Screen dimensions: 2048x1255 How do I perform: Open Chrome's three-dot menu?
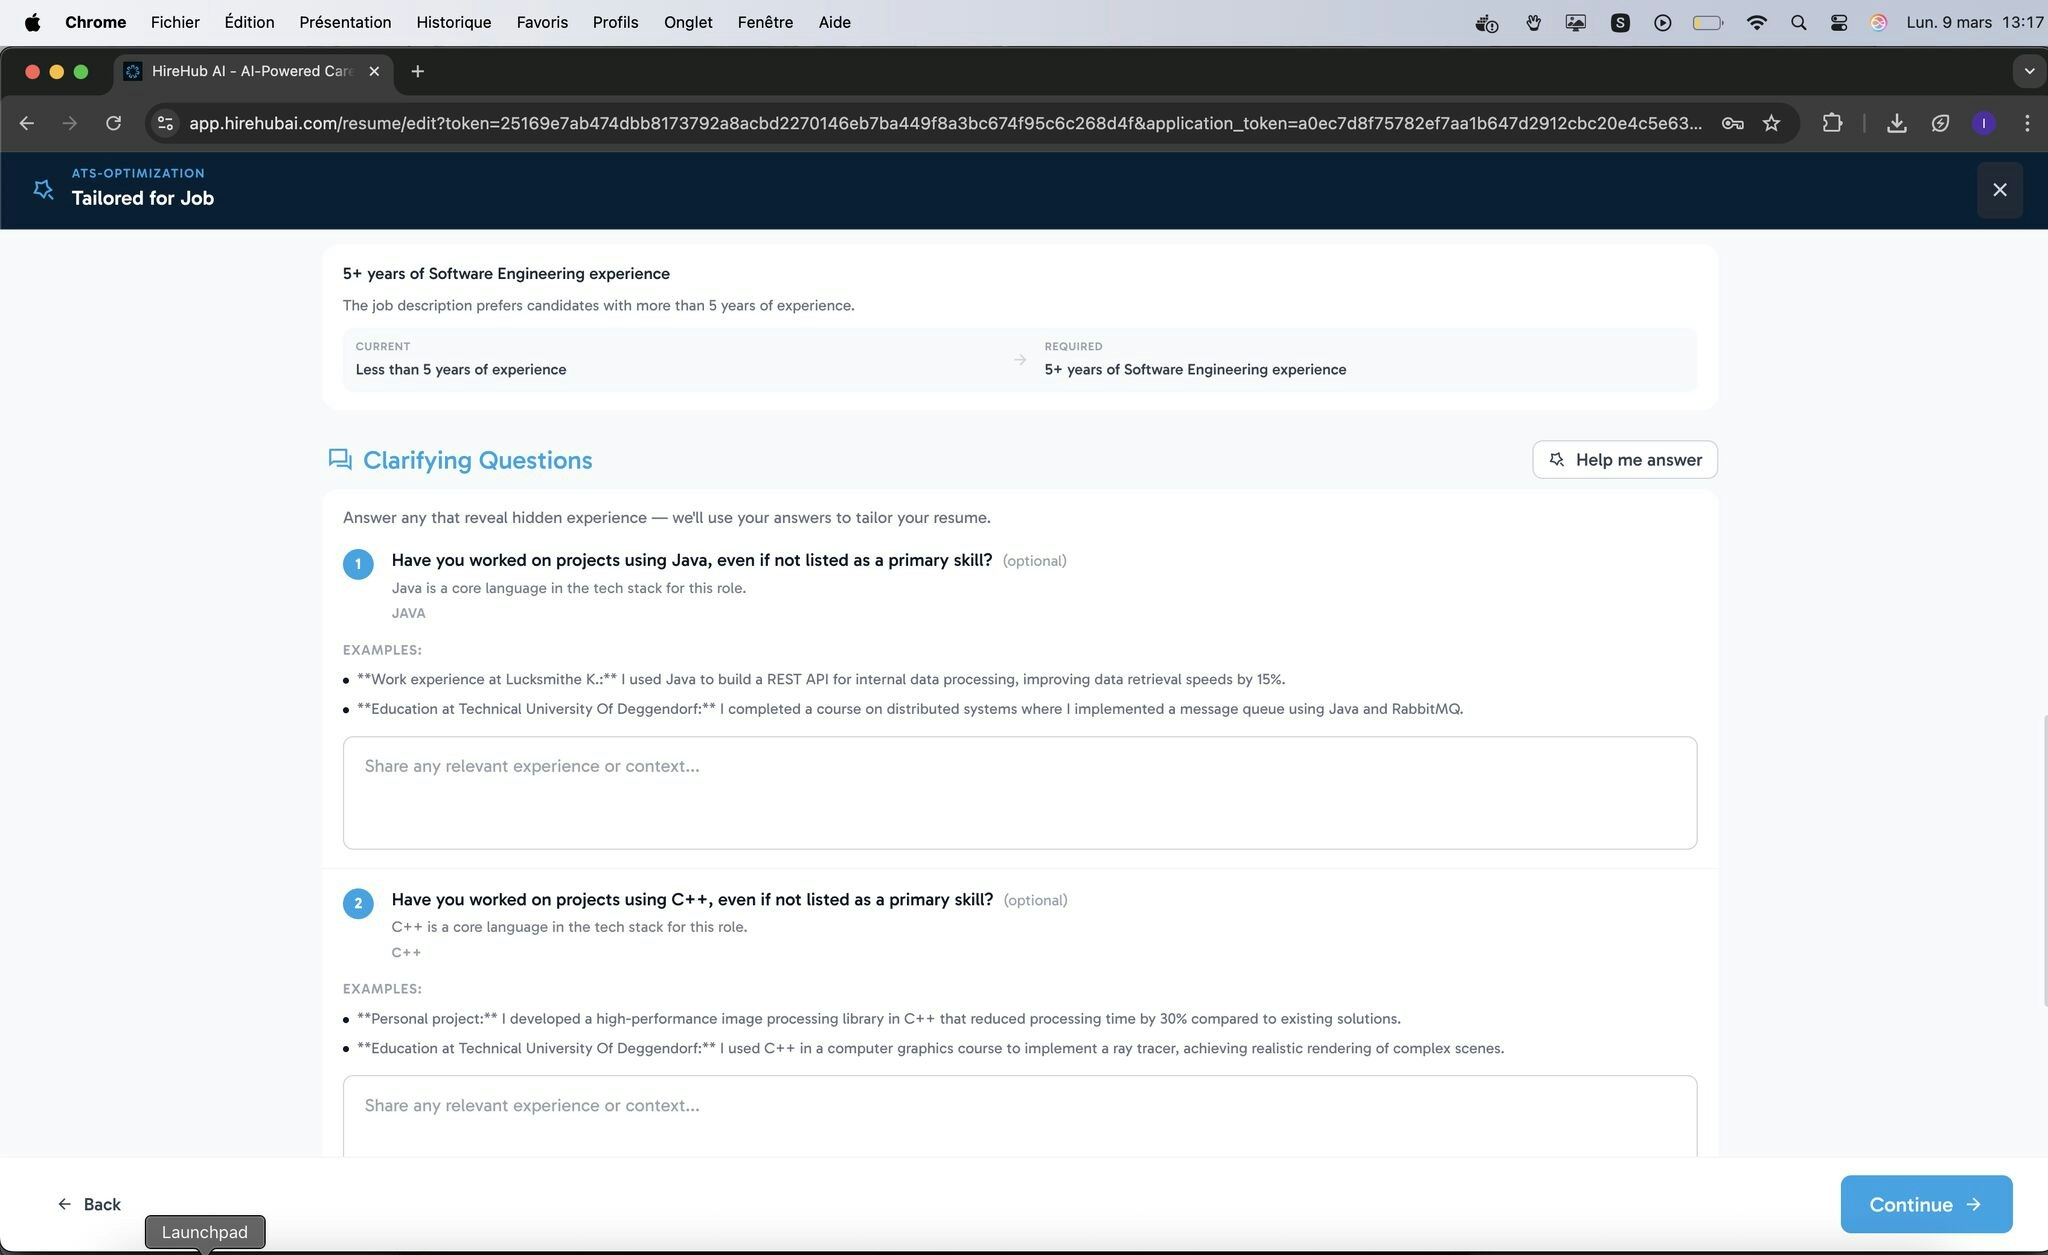2027,123
